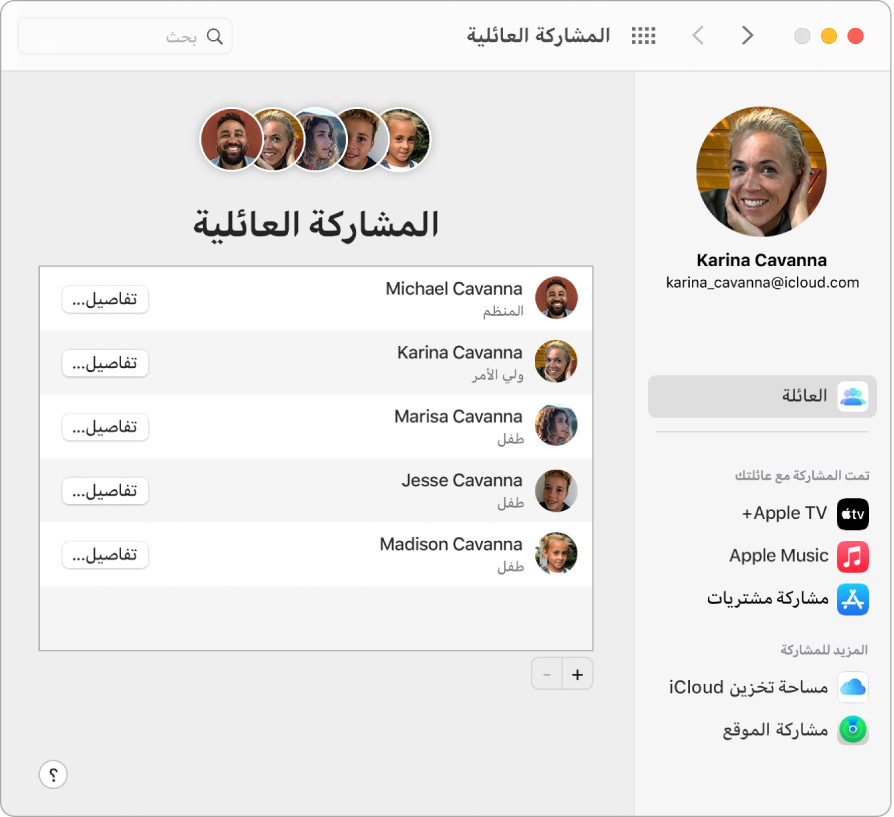This screenshot has height=817, width=894.
Task: Click Karina Cavanna's large profile photo
Action: [x=761, y=171]
